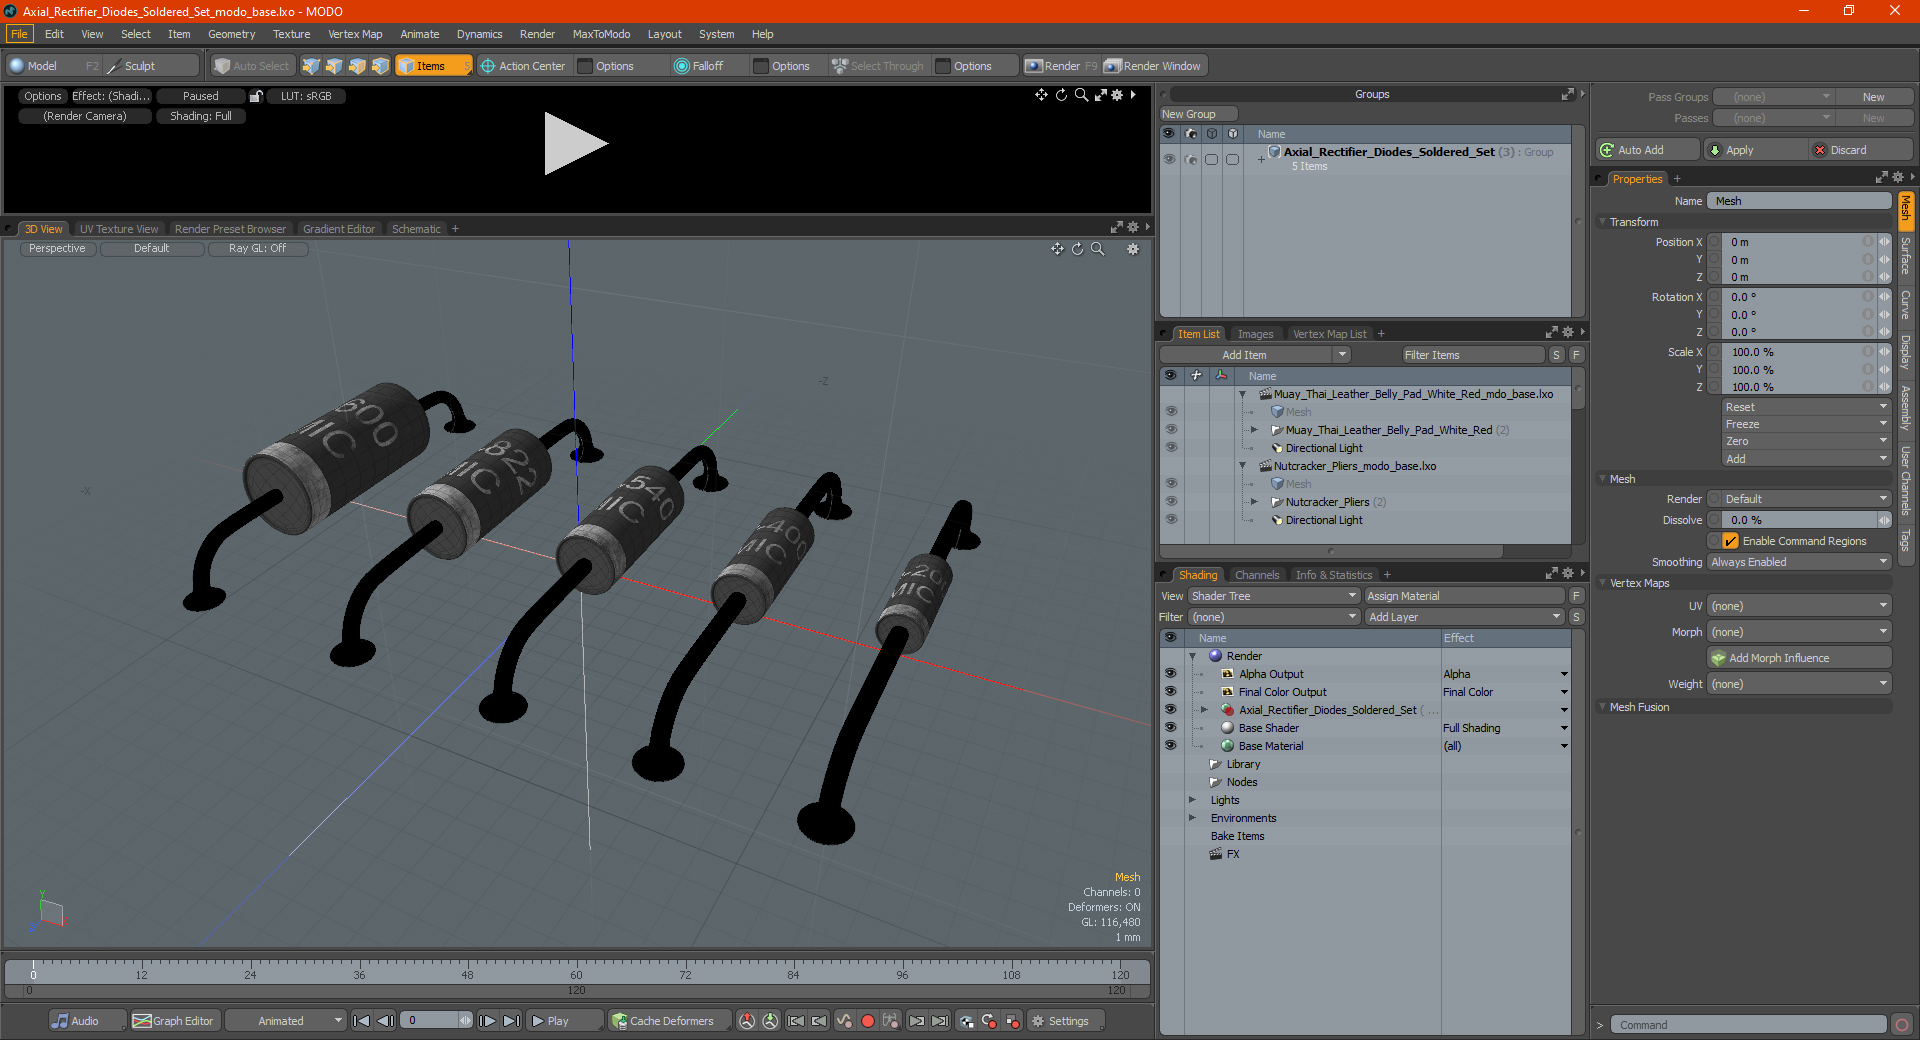Switch to the Schematic tab

click(x=416, y=229)
